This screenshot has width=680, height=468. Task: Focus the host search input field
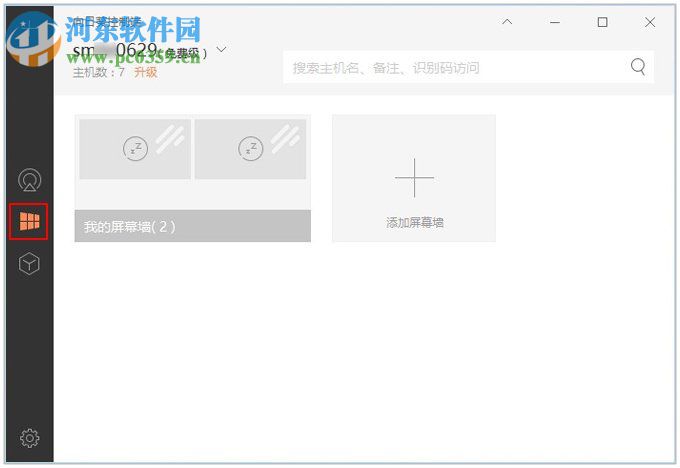(468, 67)
